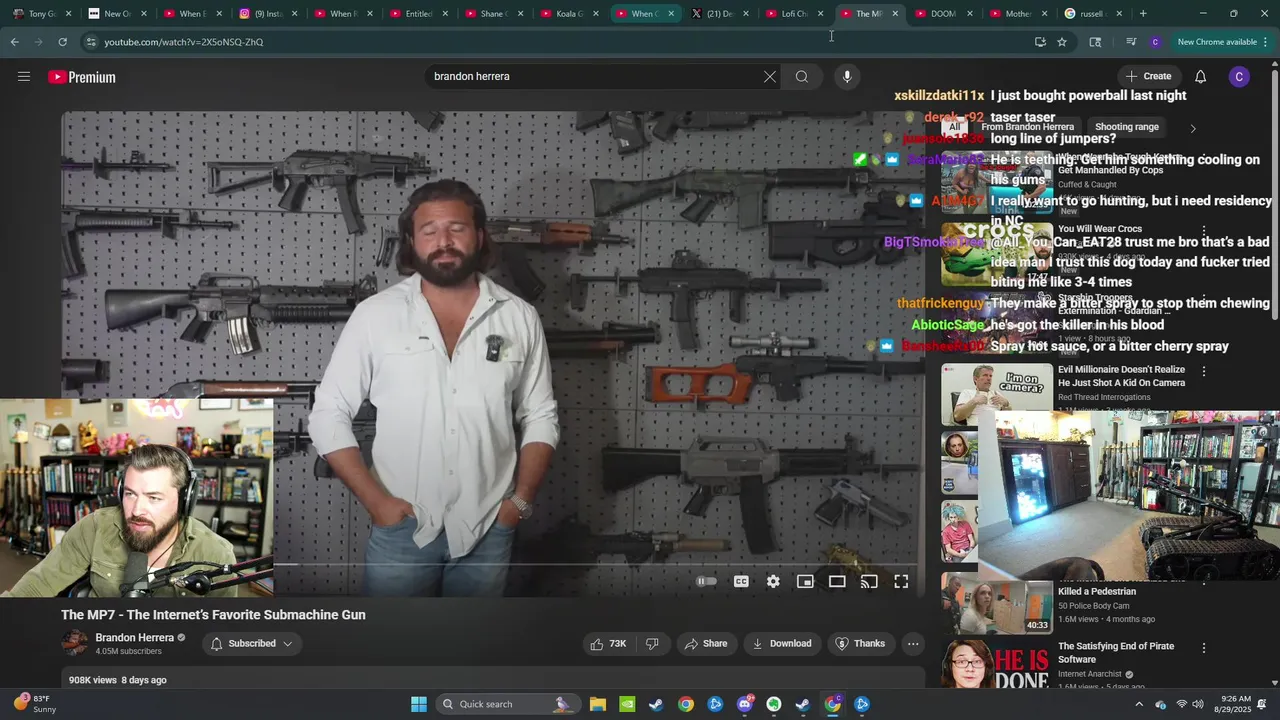Open the Chrome profile avatar
Screen dimensions: 1280x720
pyautogui.click(x=1155, y=42)
